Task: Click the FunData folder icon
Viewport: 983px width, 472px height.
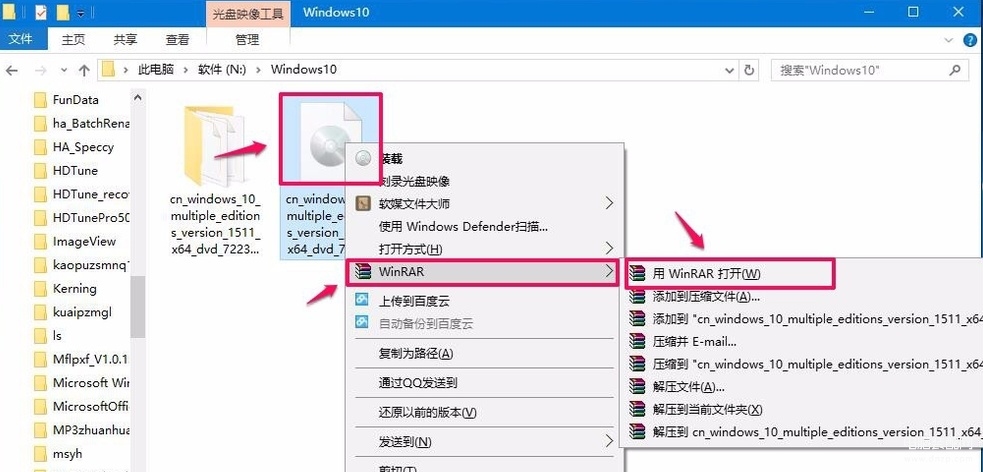Action: coord(40,100)
